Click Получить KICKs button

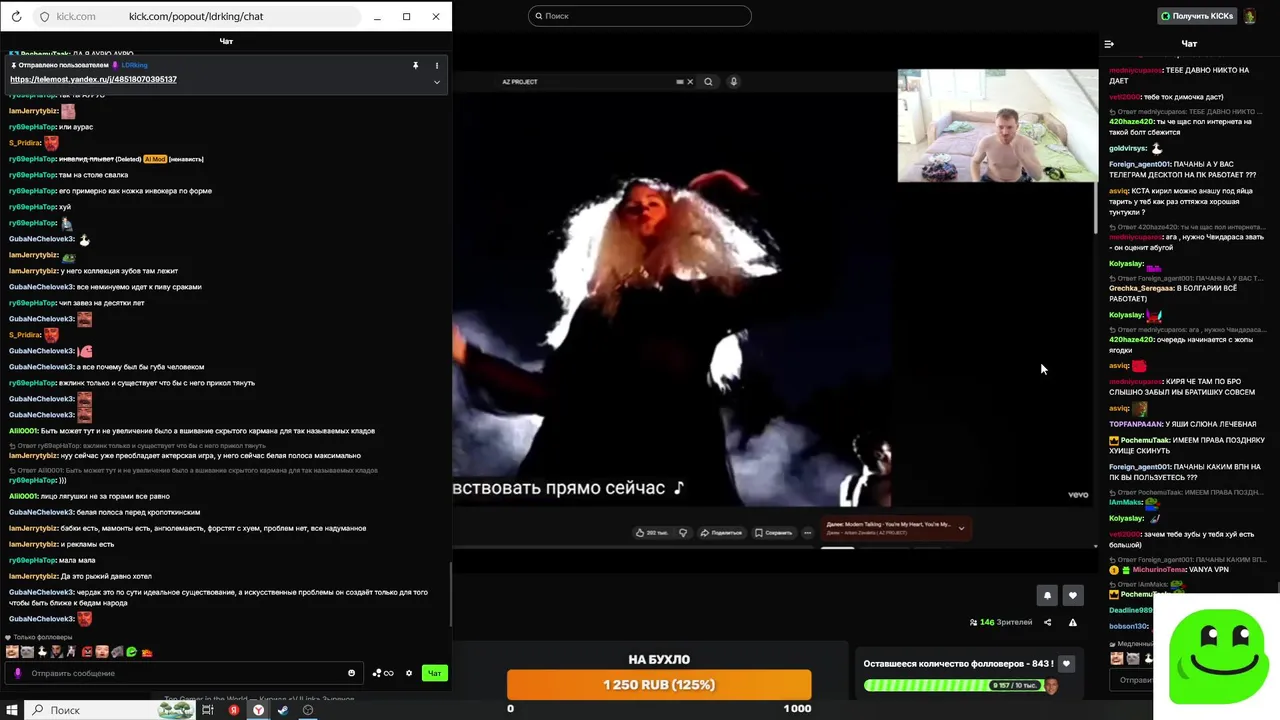point(1197,16)
